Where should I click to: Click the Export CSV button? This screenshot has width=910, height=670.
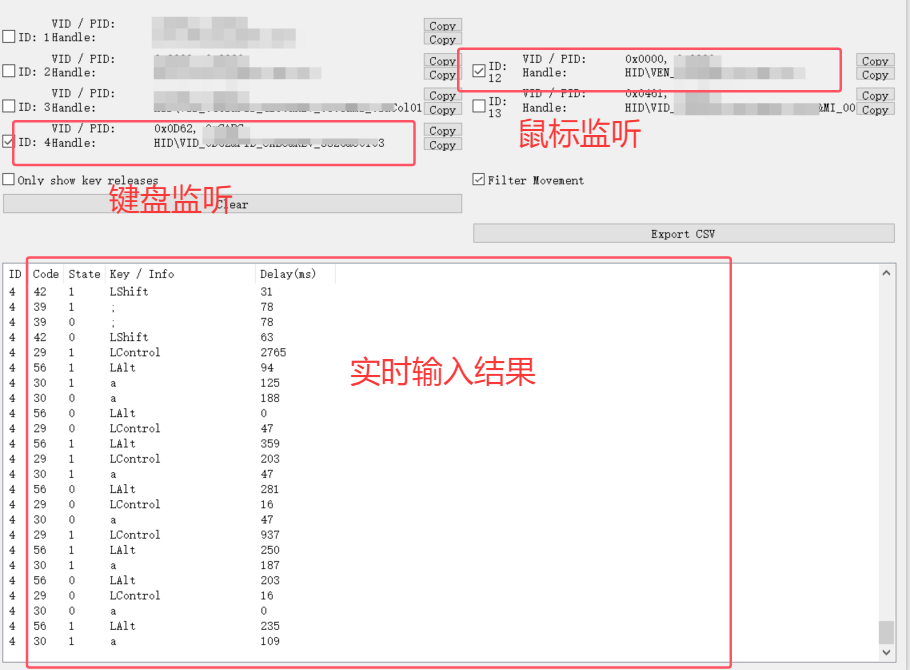[x=684, y=233]
